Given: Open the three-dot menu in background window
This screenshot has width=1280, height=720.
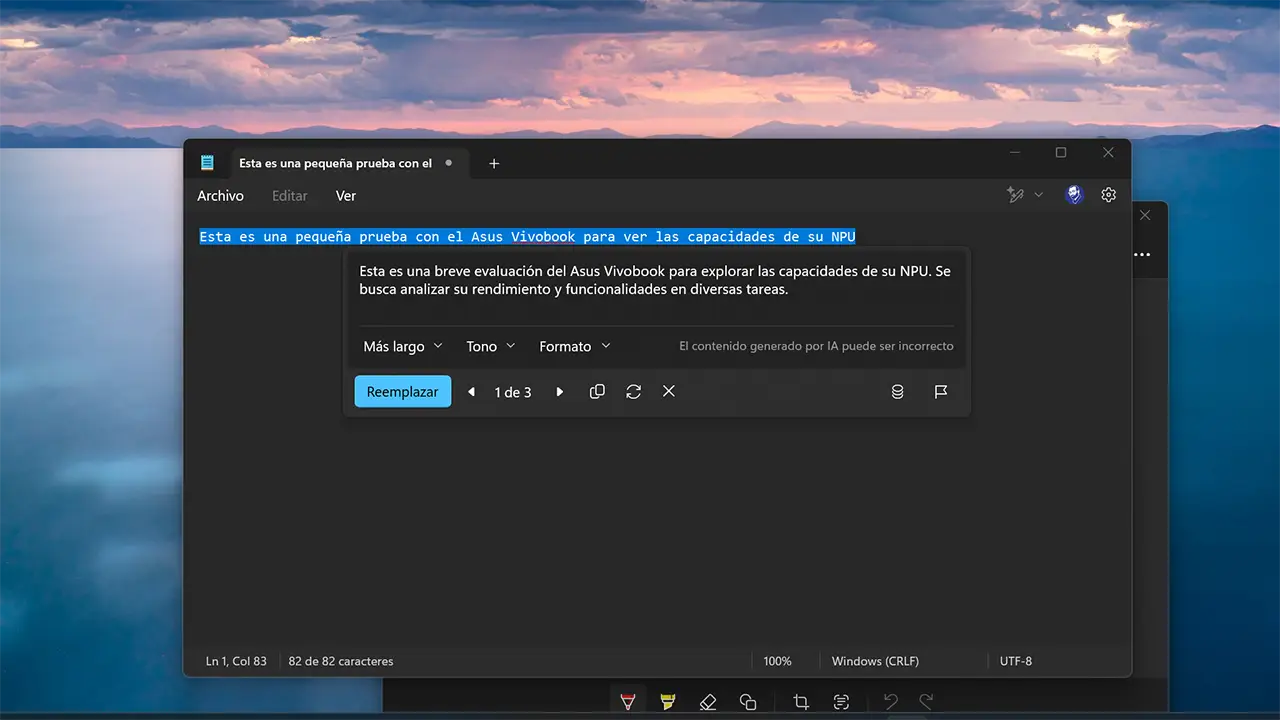Looking at the screenshot, I should tap(1142, 254).
